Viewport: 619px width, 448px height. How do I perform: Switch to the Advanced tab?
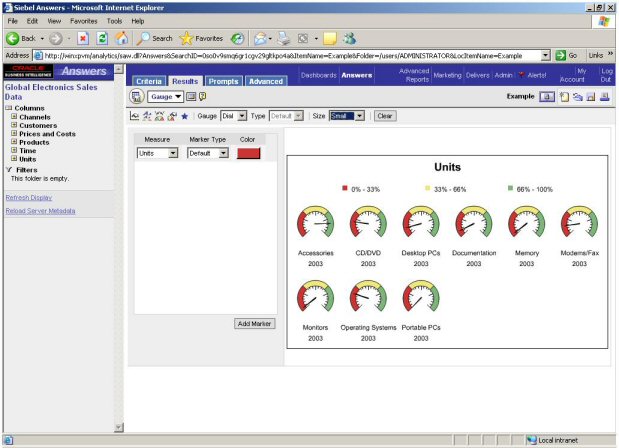pos(266,81)
